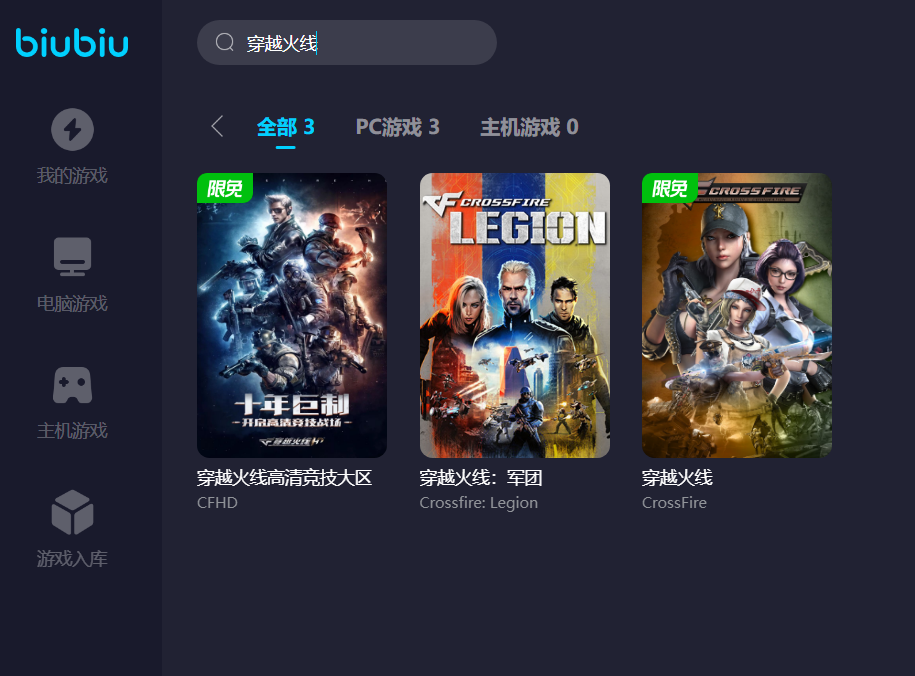Click the search magnifier icon
The height and width of the screenshot is (676, 915).
[225, 42]
